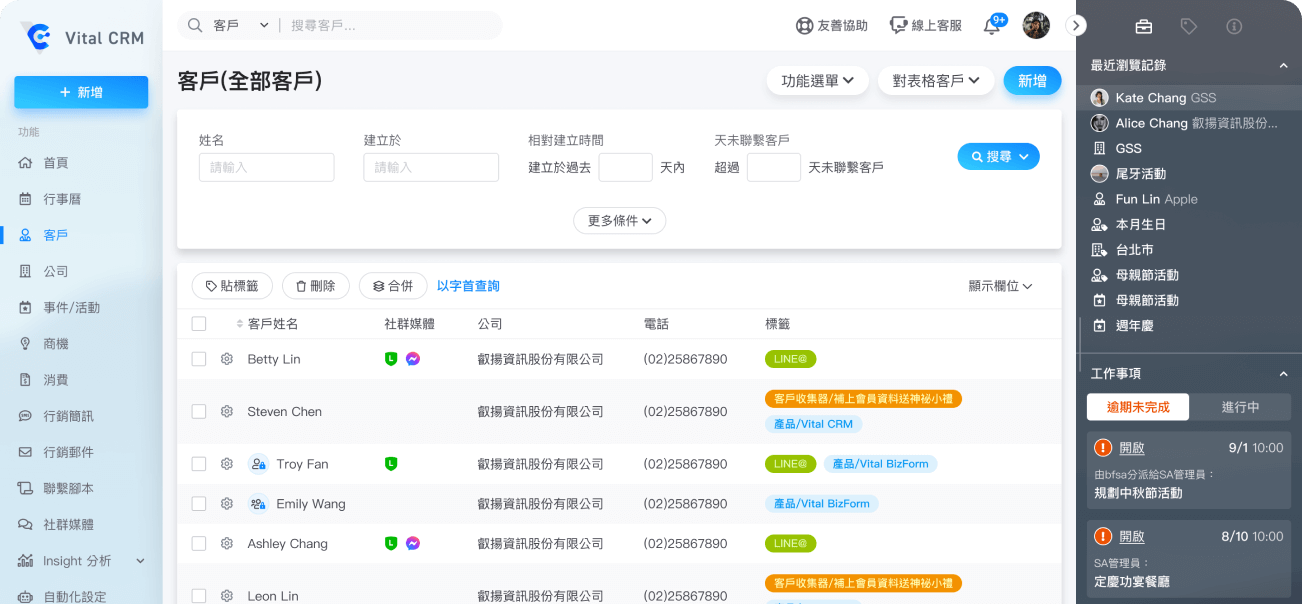Open the 功能選單 dropdown

coord(817,81)
